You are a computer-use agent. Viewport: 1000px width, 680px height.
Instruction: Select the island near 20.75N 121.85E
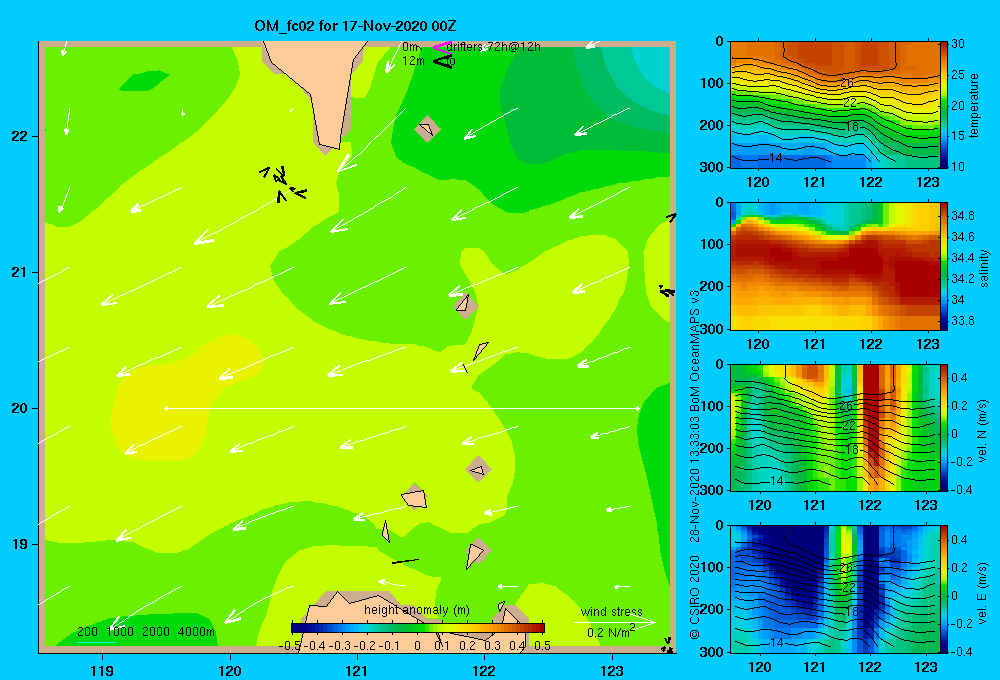465,305
